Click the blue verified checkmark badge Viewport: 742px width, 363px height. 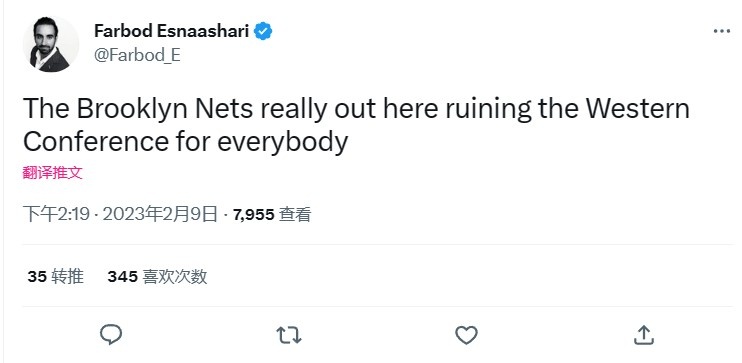(263, 31)
